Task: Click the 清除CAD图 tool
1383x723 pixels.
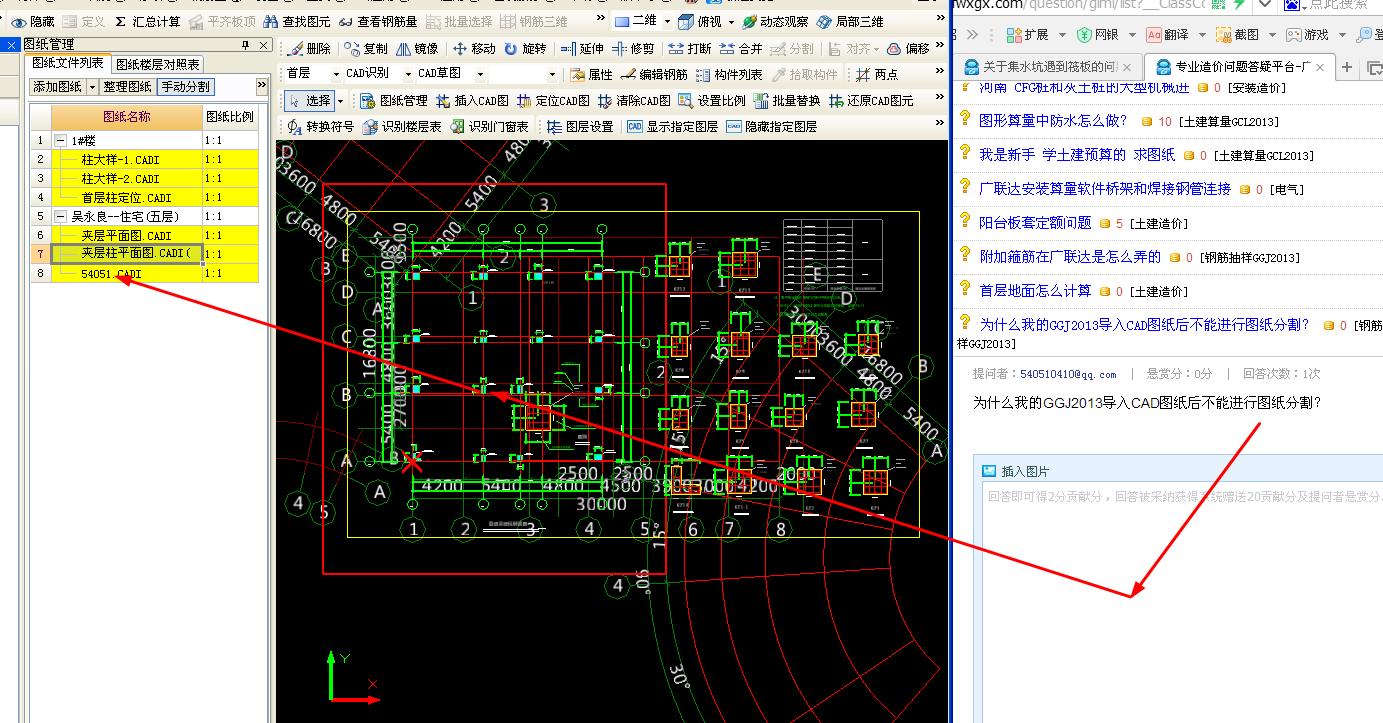Action: coord(634,100)
